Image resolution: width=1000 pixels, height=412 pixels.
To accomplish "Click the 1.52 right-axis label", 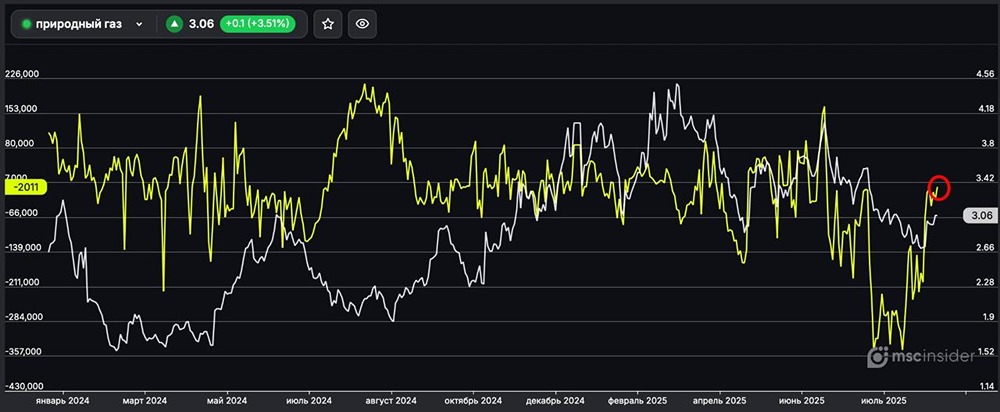I will (985, 352).
